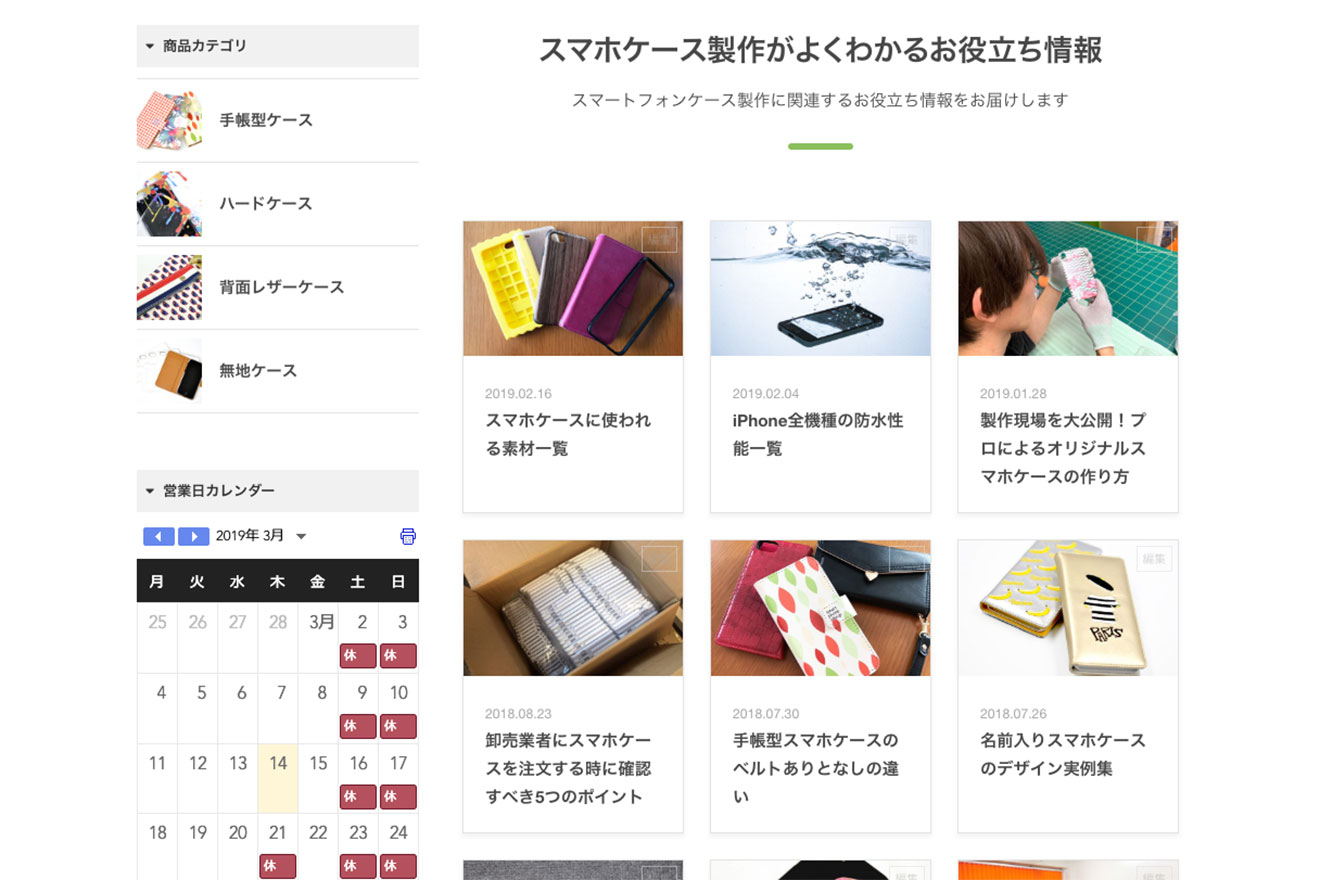Click the 編集 edit icon on the 名前入り article
The height and width of the screenshot is (880, 1320).
pyautogui.click(x=1156, y=559)
